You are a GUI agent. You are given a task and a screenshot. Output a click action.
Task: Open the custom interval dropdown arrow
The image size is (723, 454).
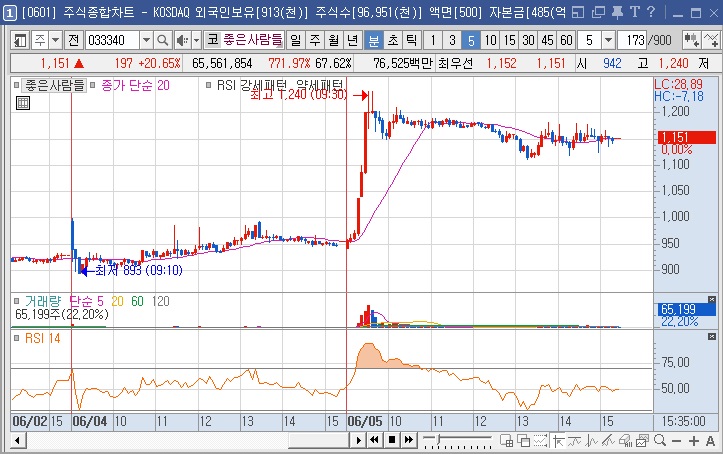click(608, 41)
